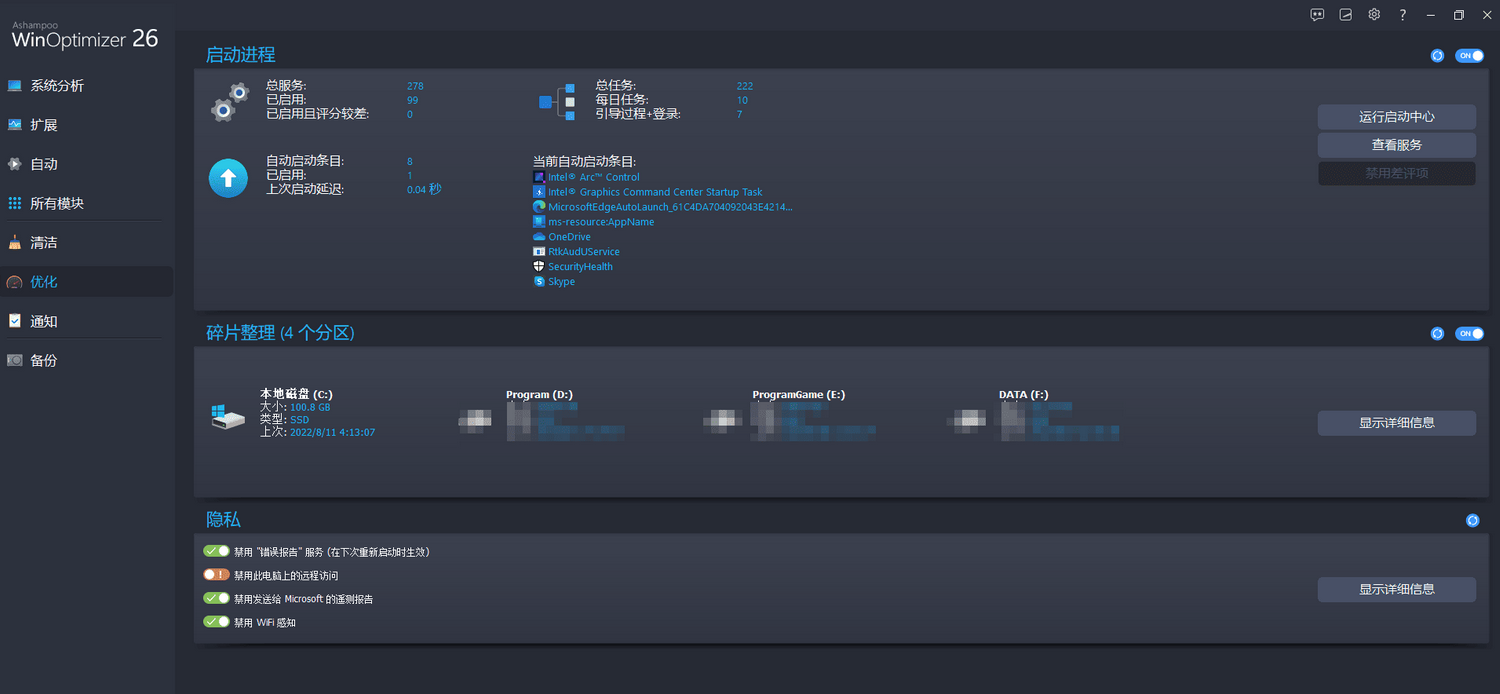Click the date 2022/8/11 4:13:07

point(332,432)
